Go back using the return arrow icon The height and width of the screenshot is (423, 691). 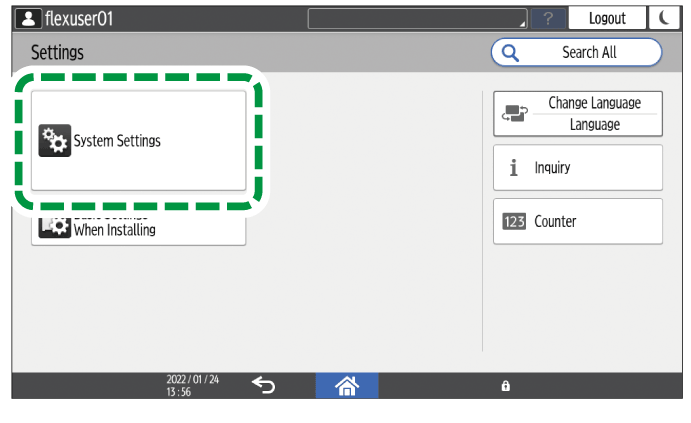264,385
